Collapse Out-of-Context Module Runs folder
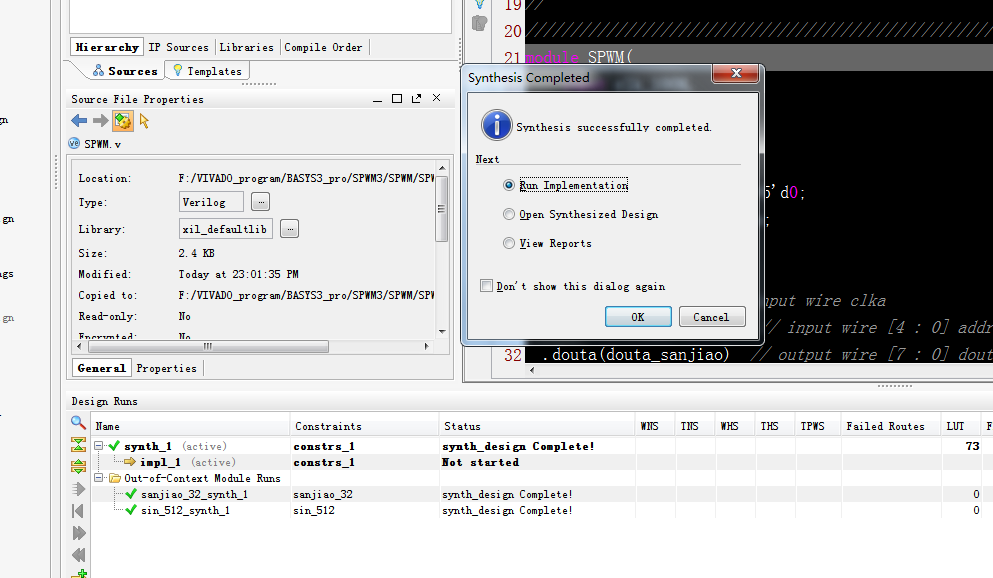The height and width of the screenshot is (578, 993). coord(100,478)
